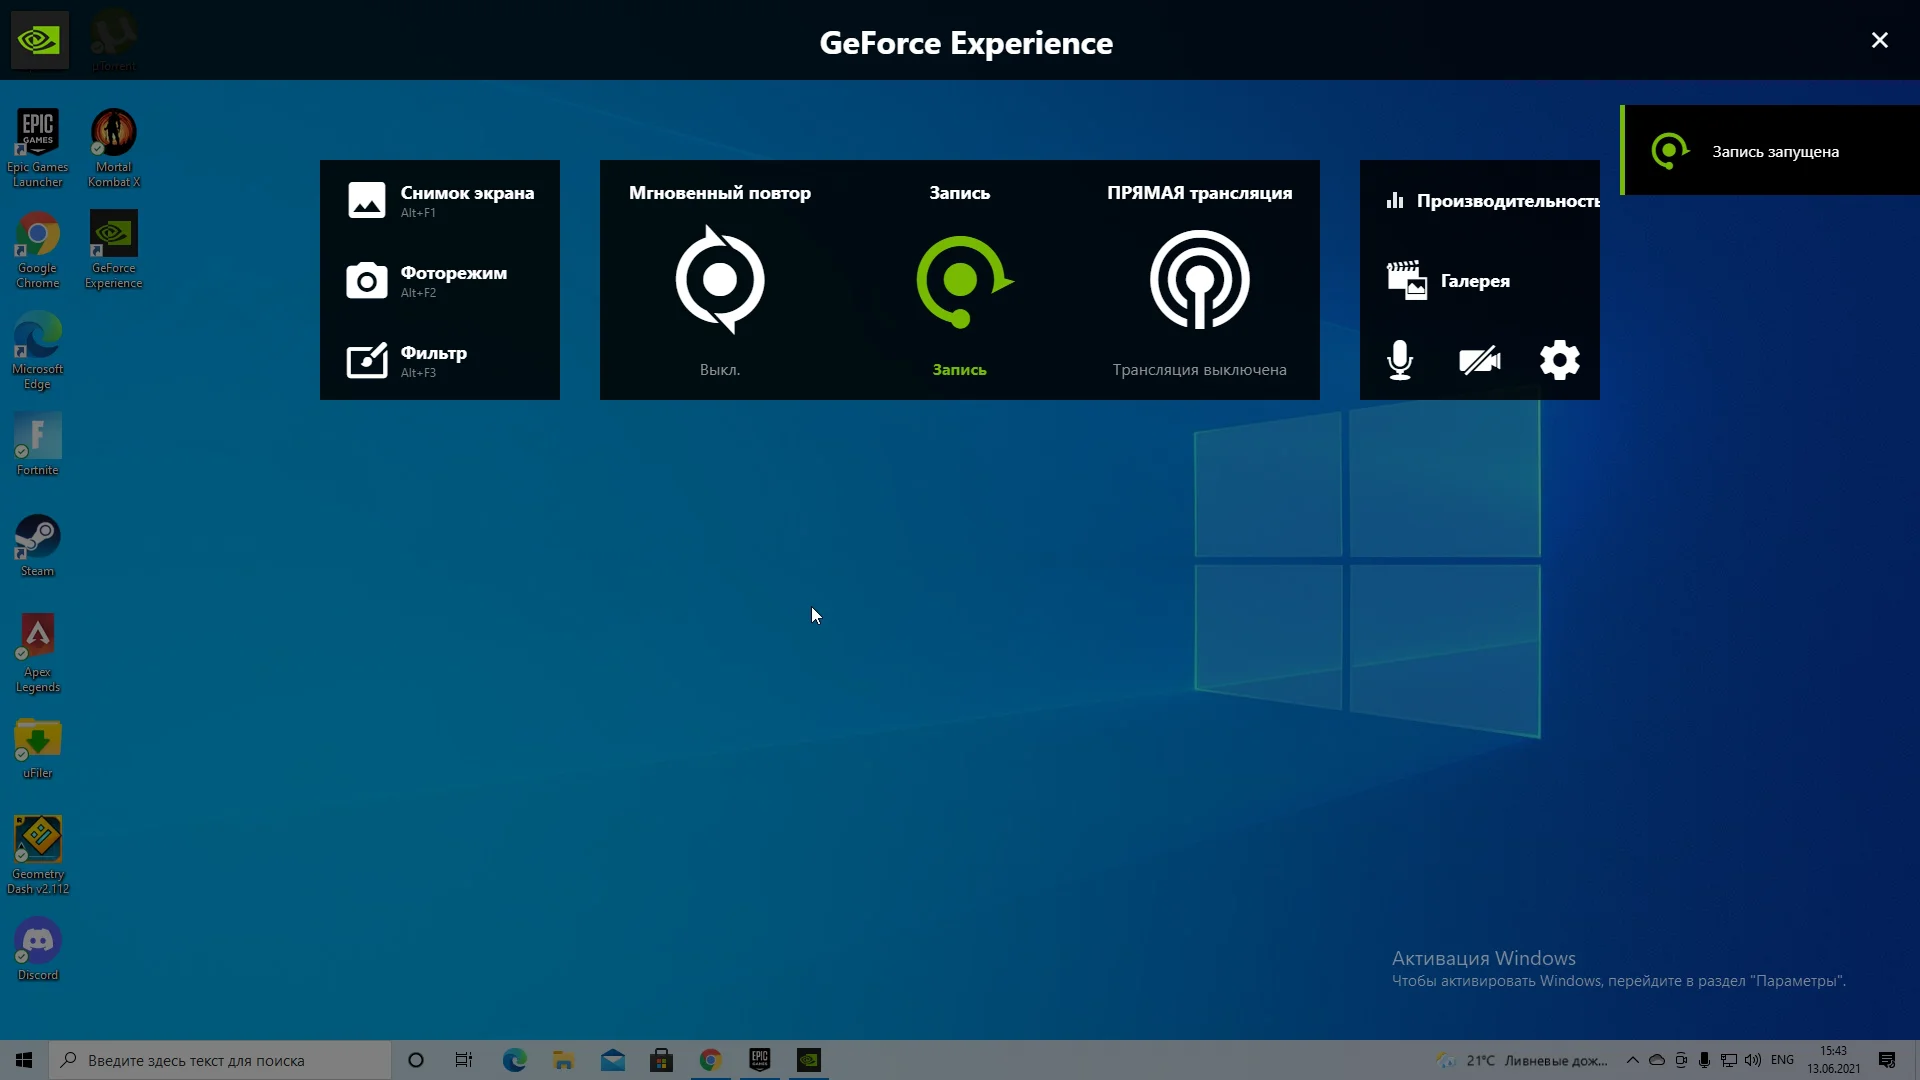1920x1080 pixels.
Task: Open Microsoft Store from taskbar
Action: point(661,1060)
